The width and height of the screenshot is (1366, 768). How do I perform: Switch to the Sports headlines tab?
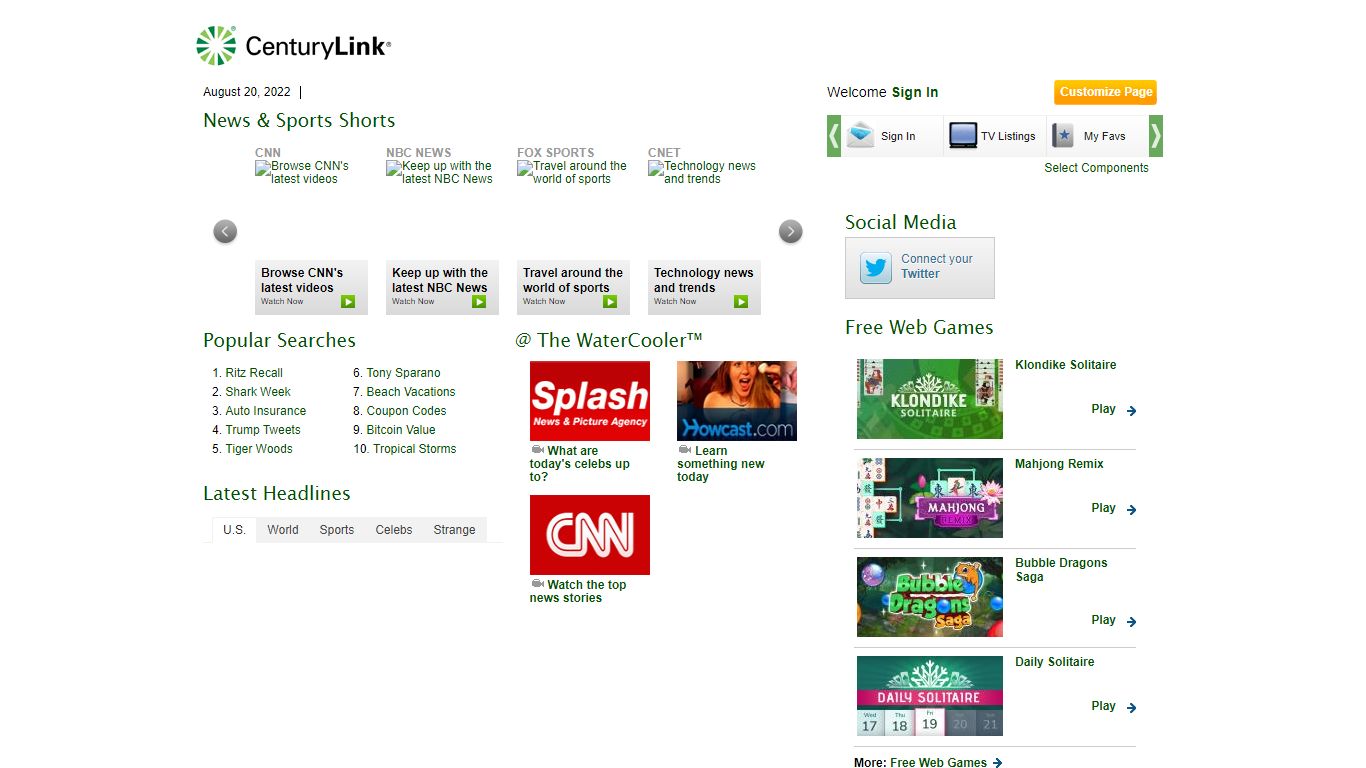pos(337,530)
